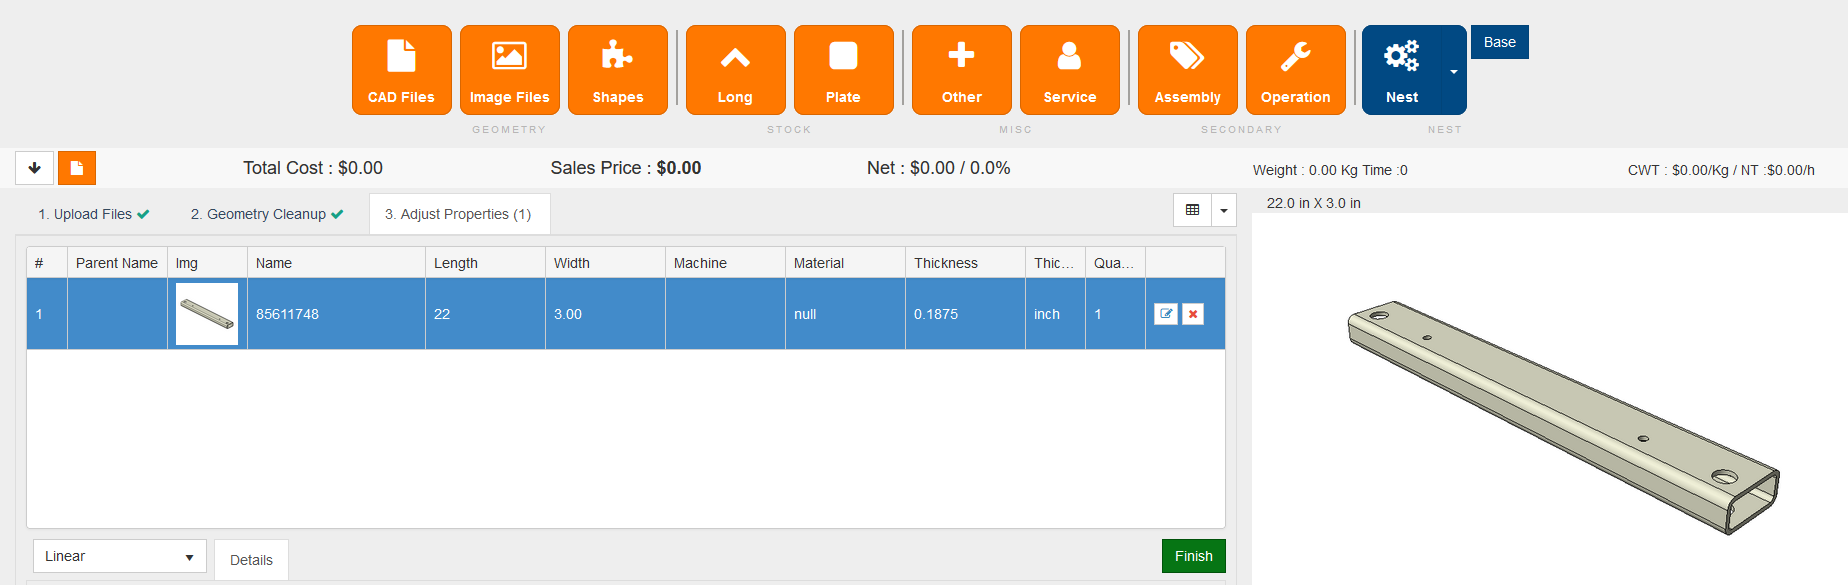Open the Operation wrench tool
The height and width of the screenshot is (585, 1848).
click(1295, 70)
